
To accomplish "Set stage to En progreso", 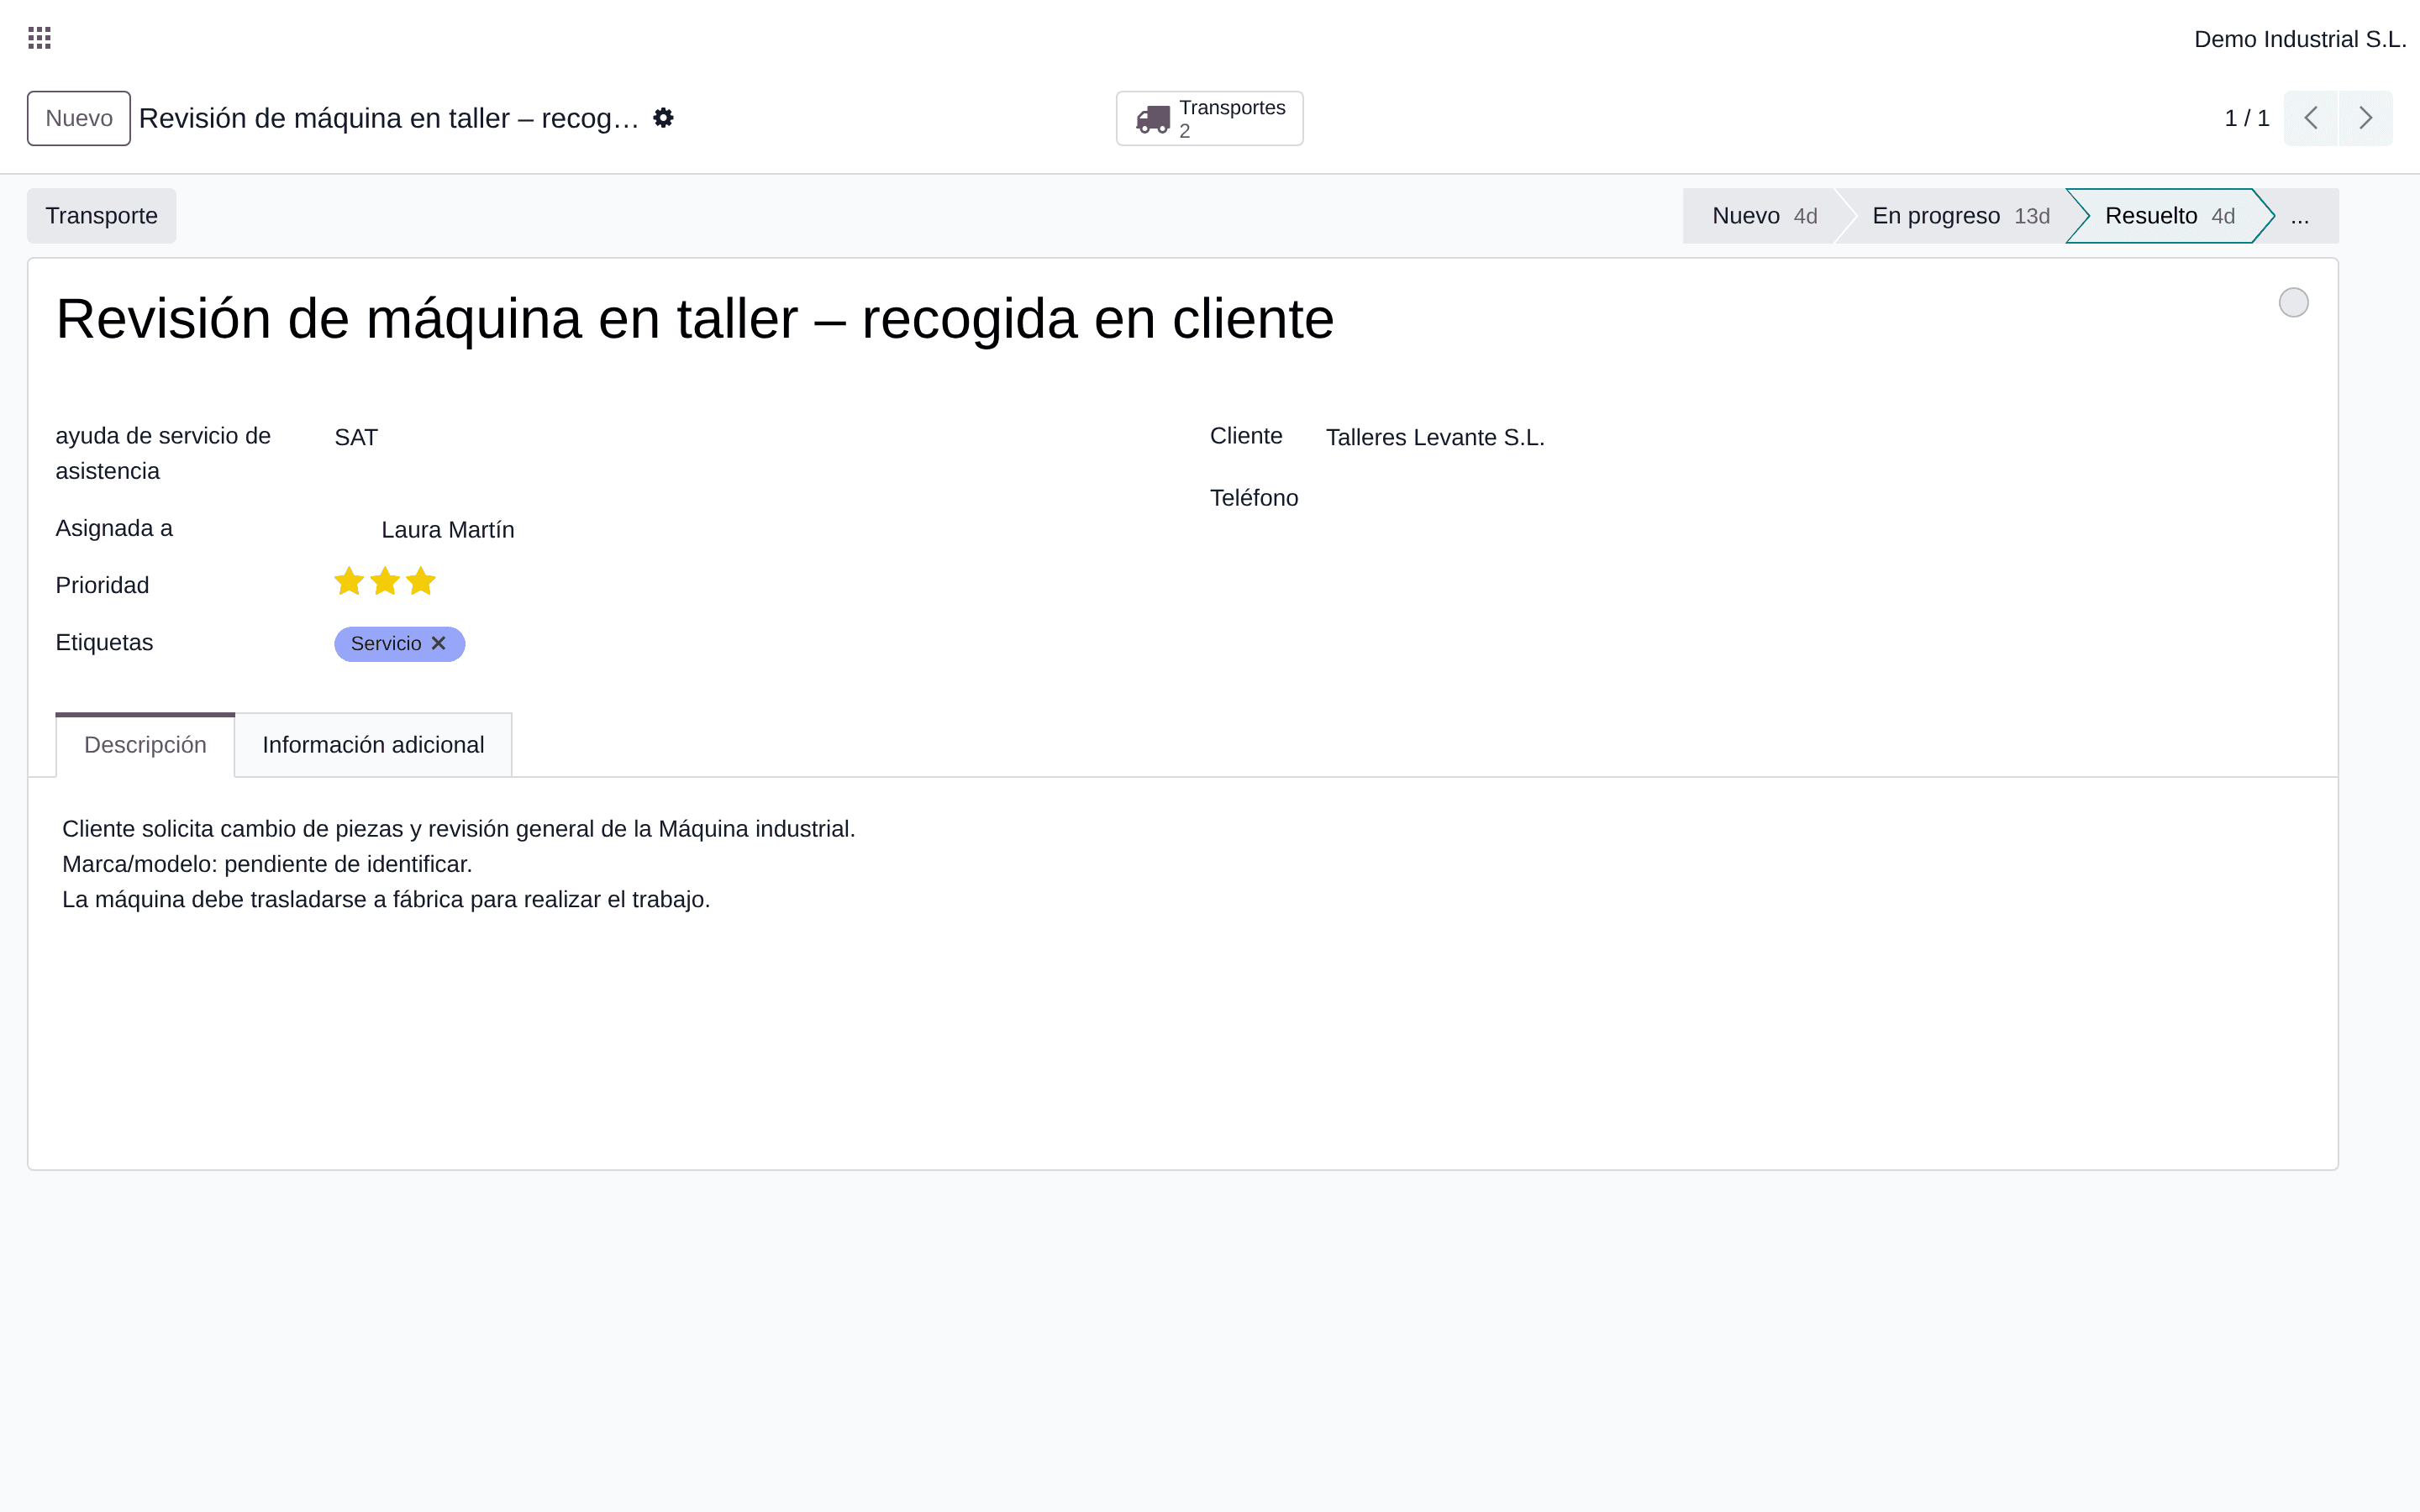I will coord(1960,216).
